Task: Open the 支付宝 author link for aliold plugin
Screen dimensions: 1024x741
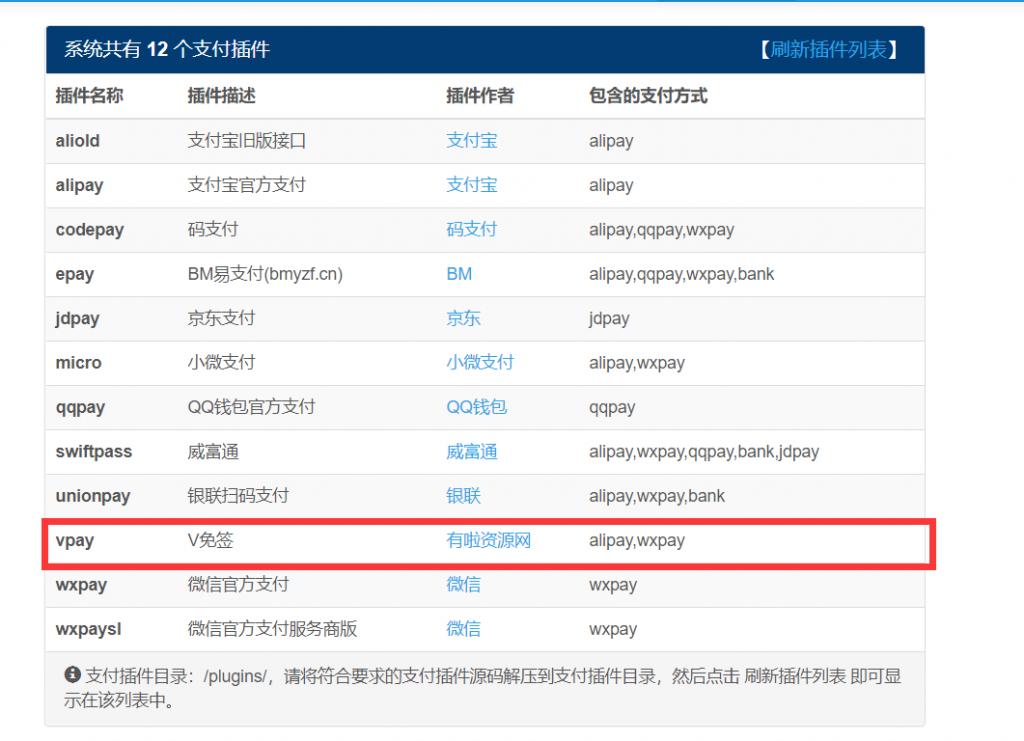Action: [x=471, y=141]
